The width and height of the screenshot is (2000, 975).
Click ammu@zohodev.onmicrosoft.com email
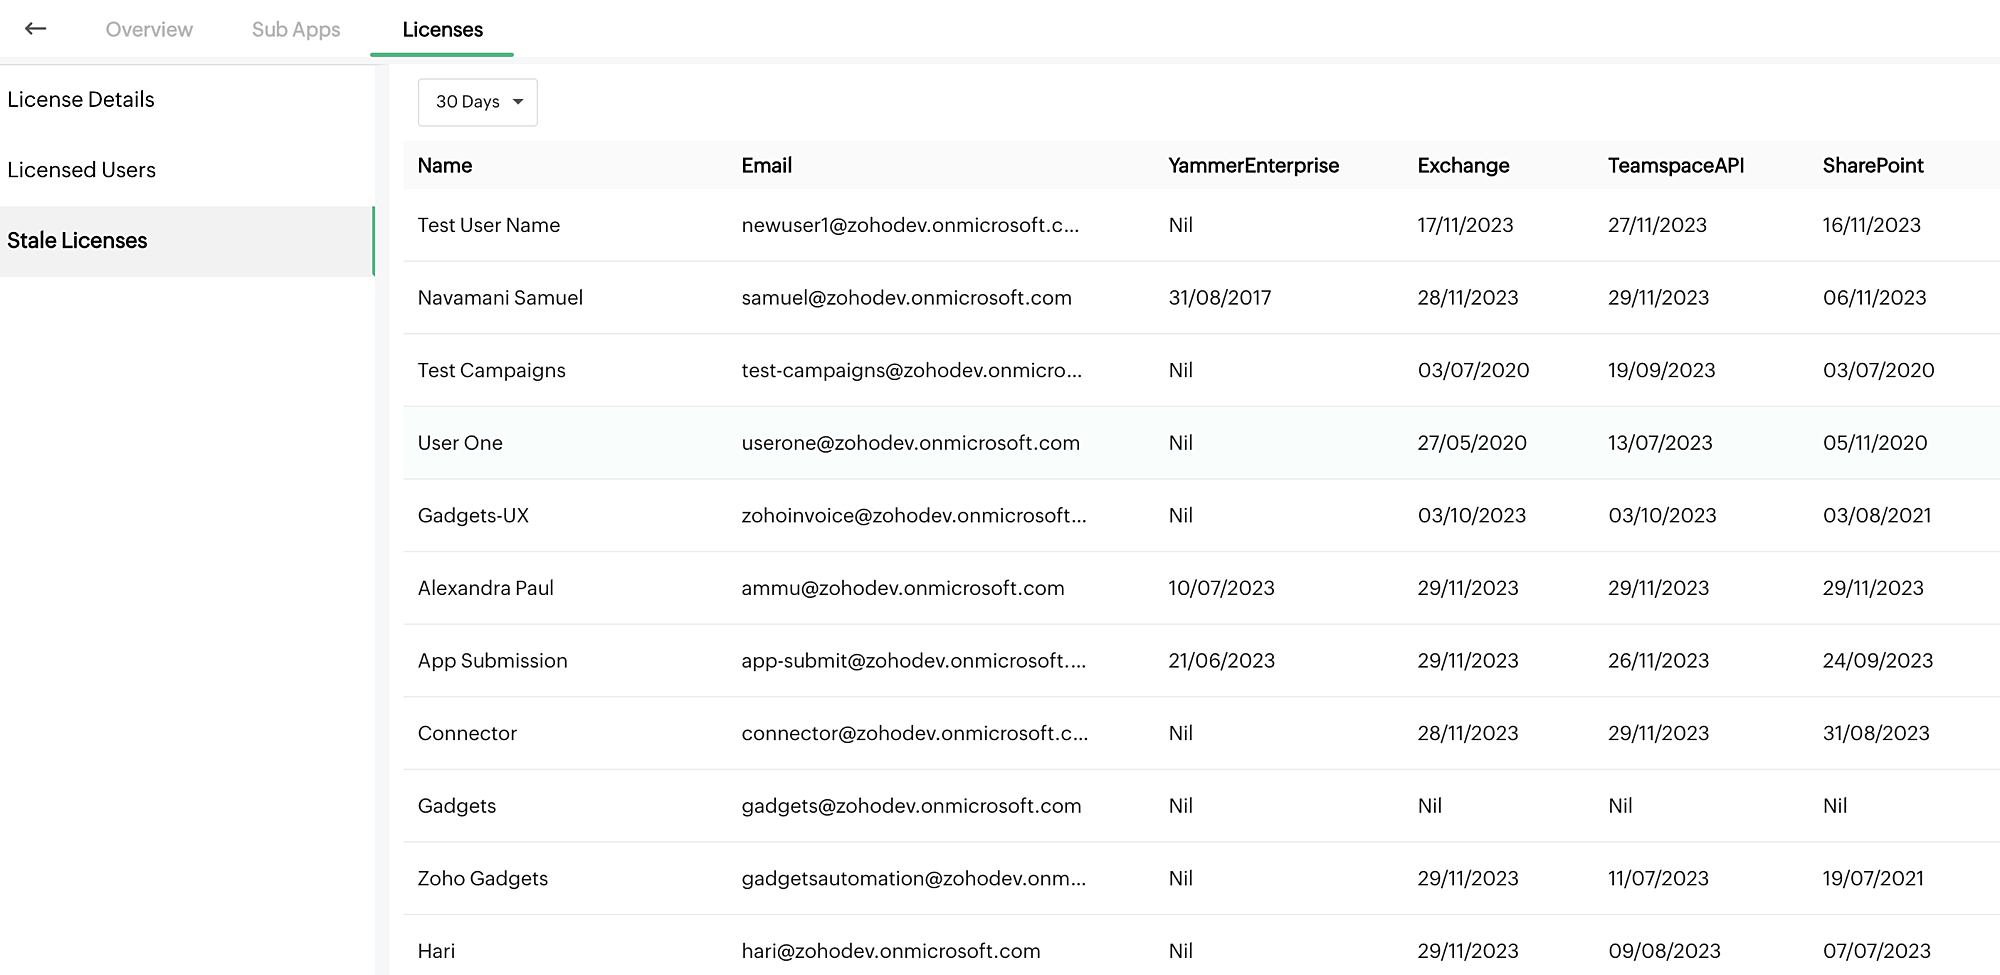click(x=902, y=589)
